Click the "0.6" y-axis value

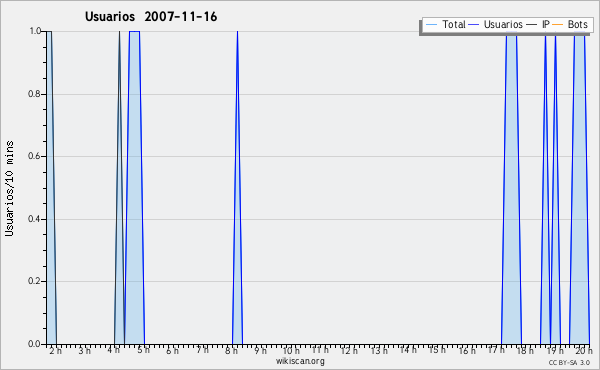[x=35, y=156]
